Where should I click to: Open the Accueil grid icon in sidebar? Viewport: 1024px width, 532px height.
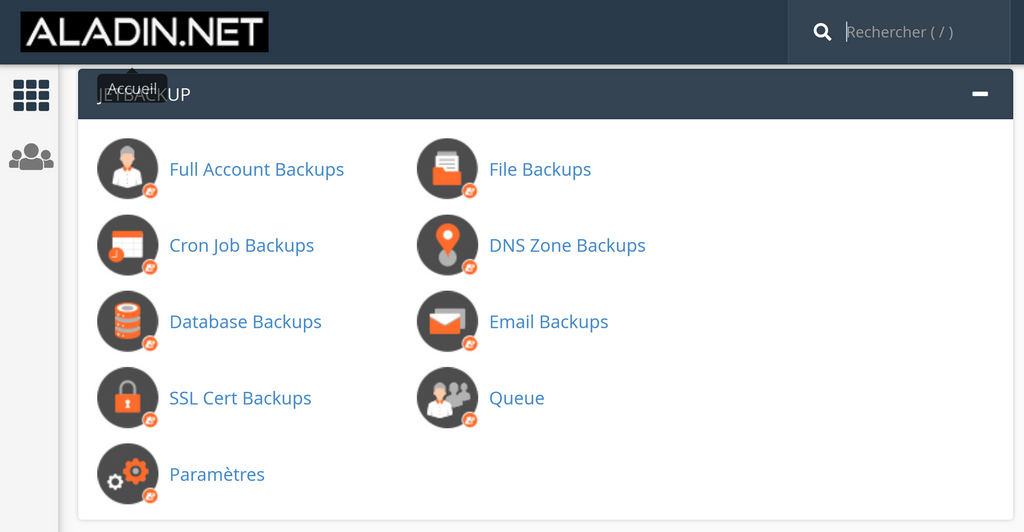31,96
